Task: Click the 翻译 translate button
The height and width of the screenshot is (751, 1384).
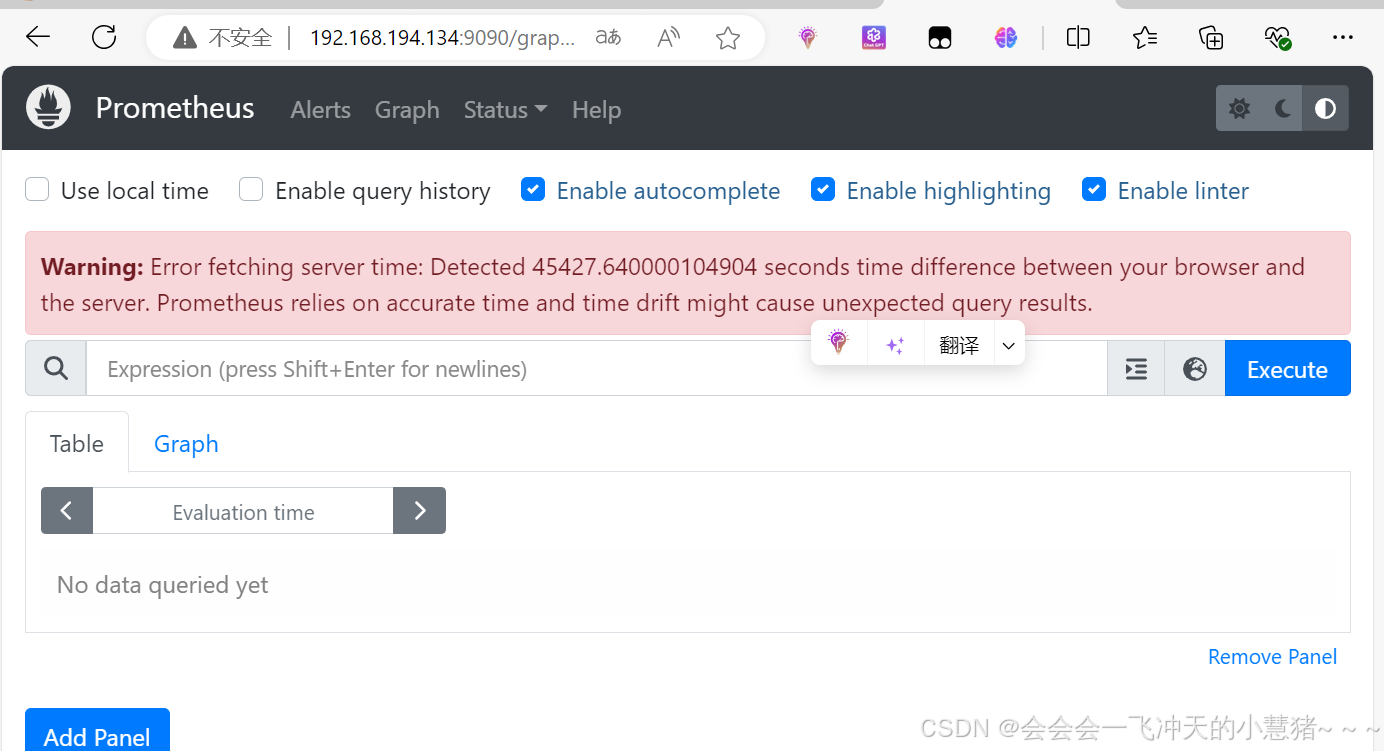Action: click(x=959, y=345)
